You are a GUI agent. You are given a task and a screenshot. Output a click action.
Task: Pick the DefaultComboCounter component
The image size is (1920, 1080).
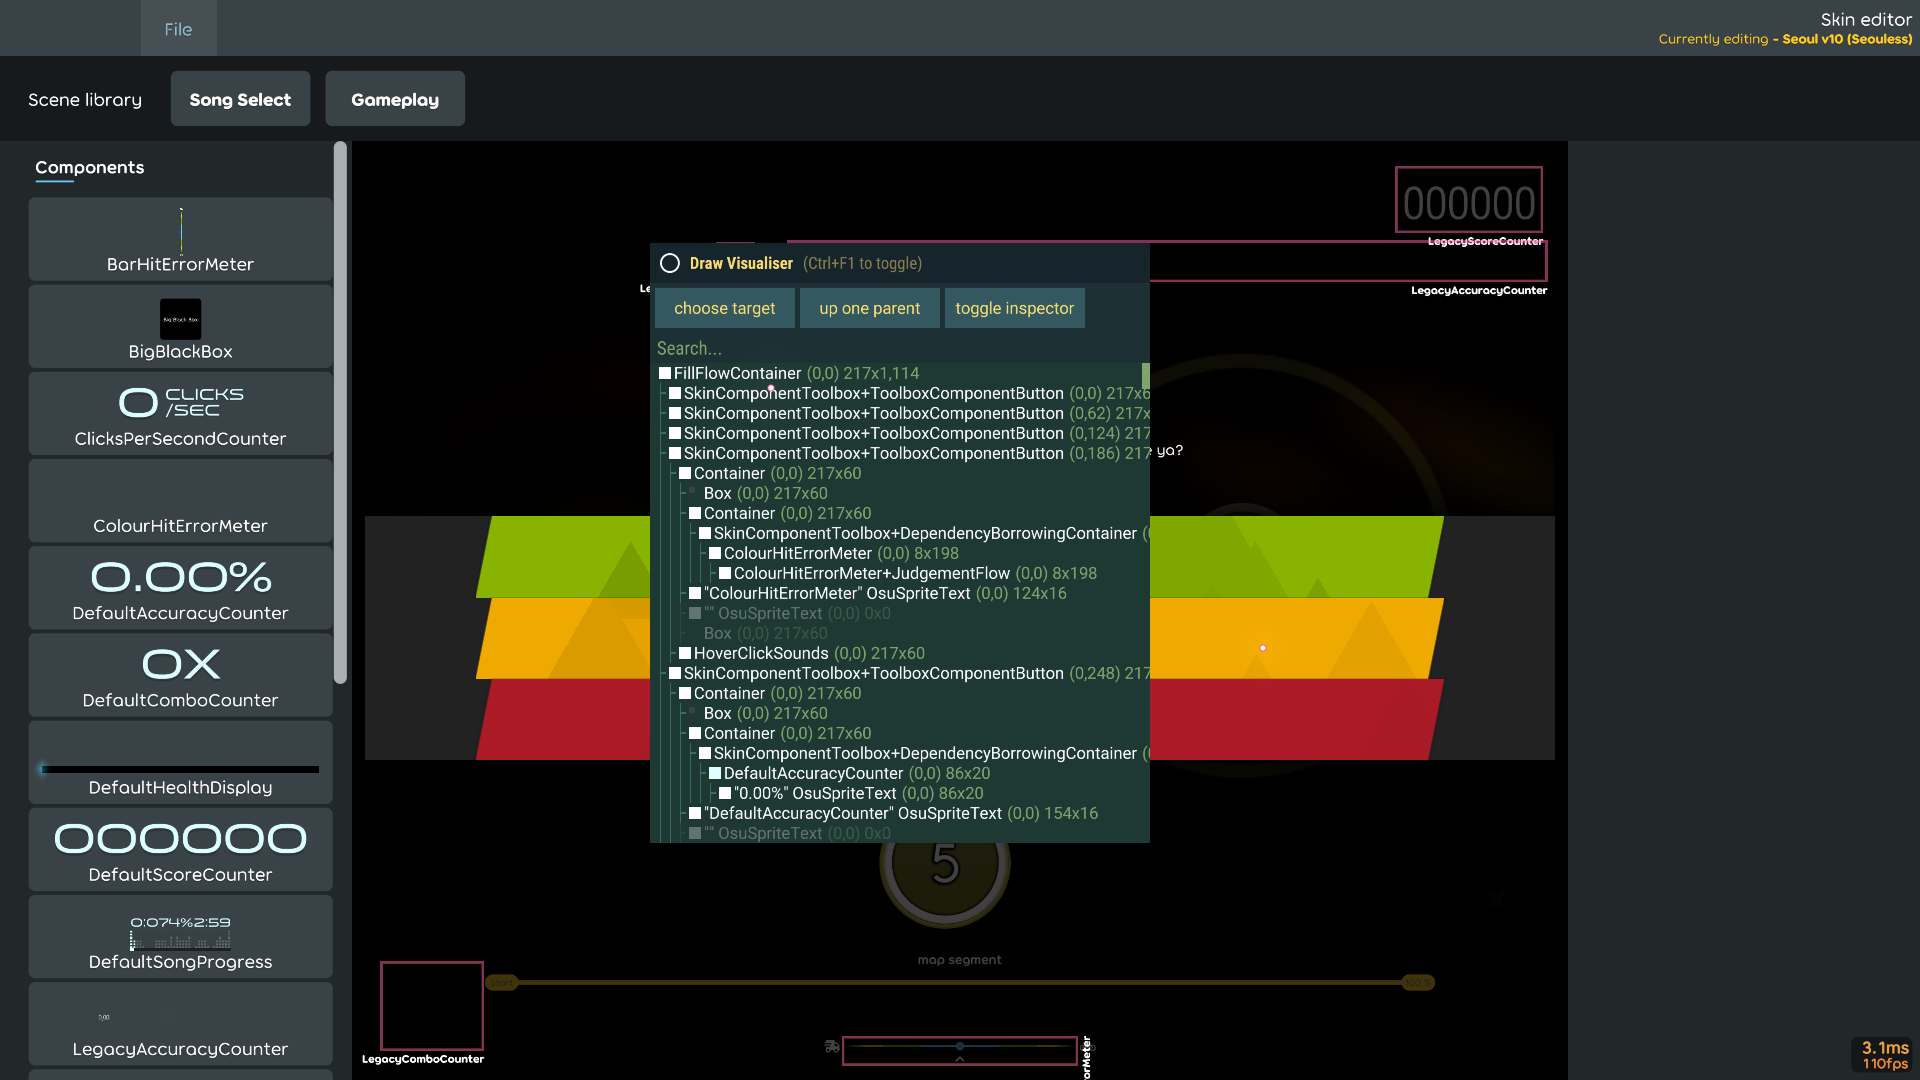click(x=180, y=675)
